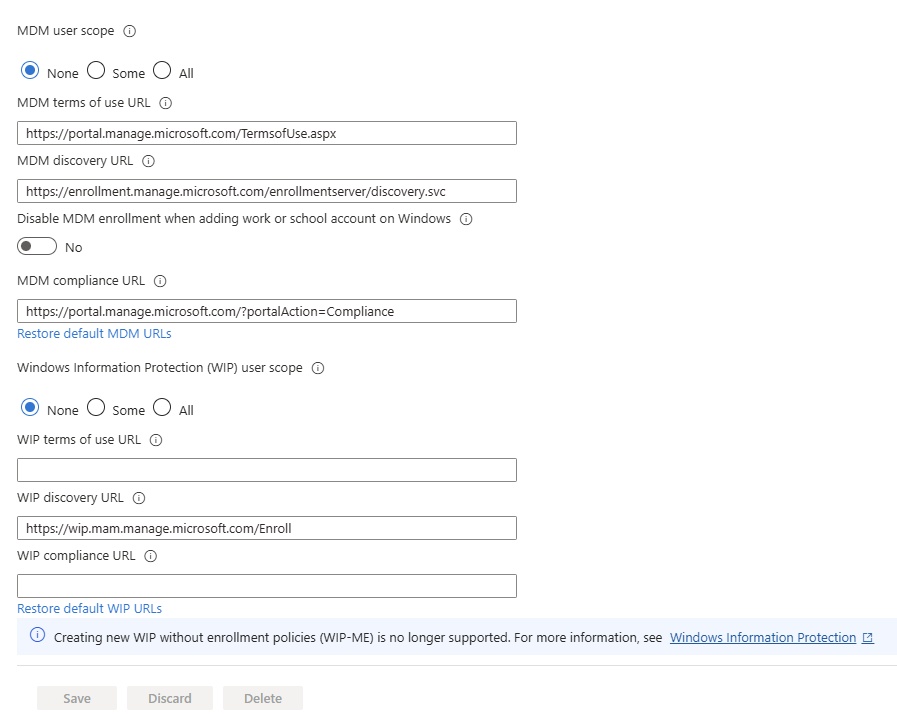
Task: Click the MDM discovery URL text field
Action: pos(267,191)
